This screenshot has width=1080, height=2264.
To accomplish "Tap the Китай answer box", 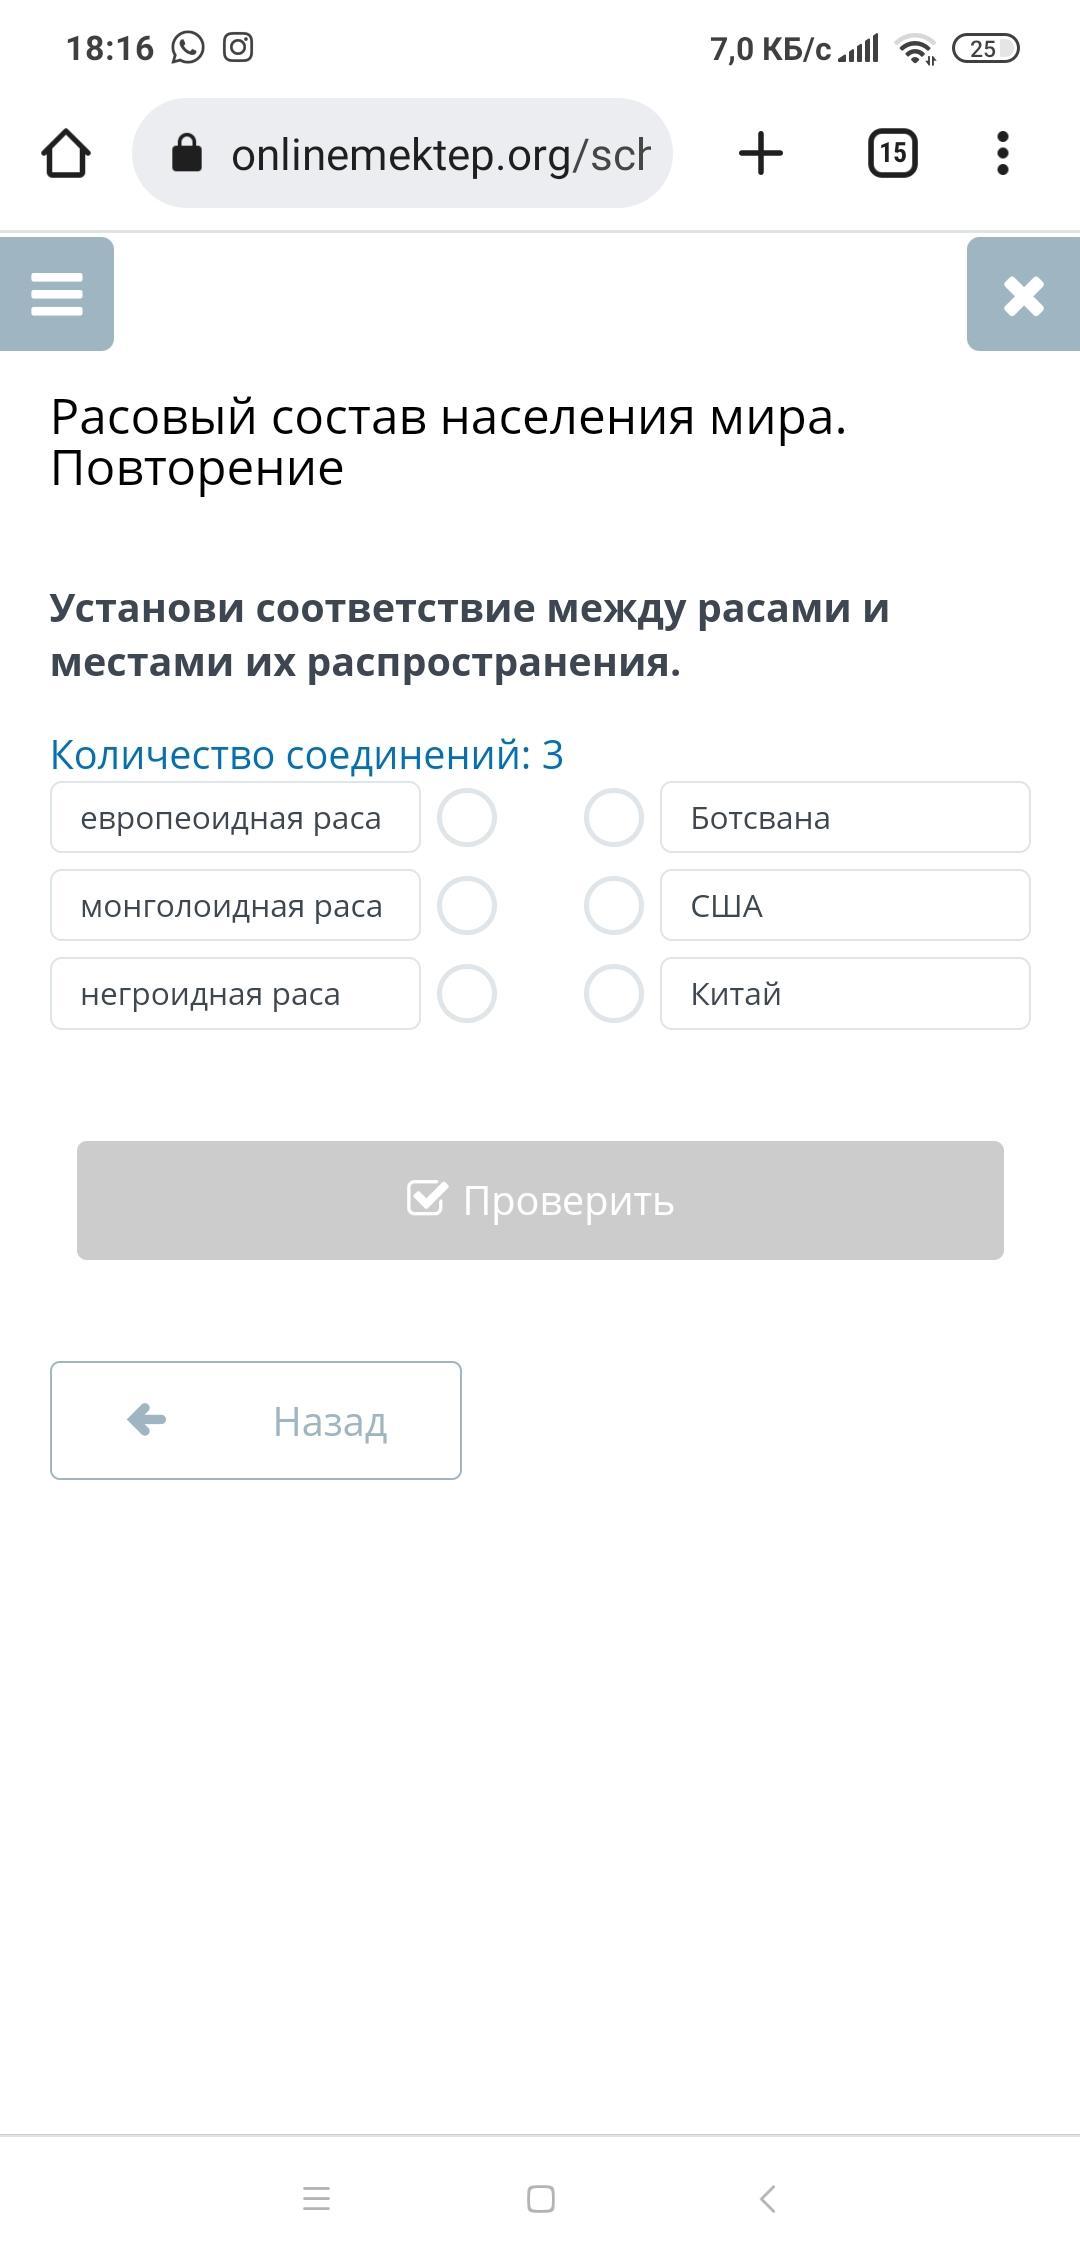I will pos(845,994).
